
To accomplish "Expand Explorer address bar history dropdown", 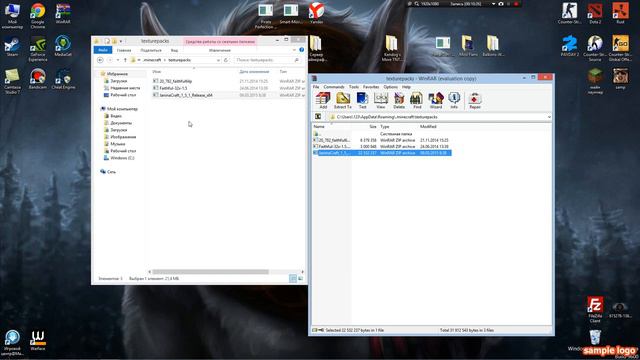I will point(218,60).
